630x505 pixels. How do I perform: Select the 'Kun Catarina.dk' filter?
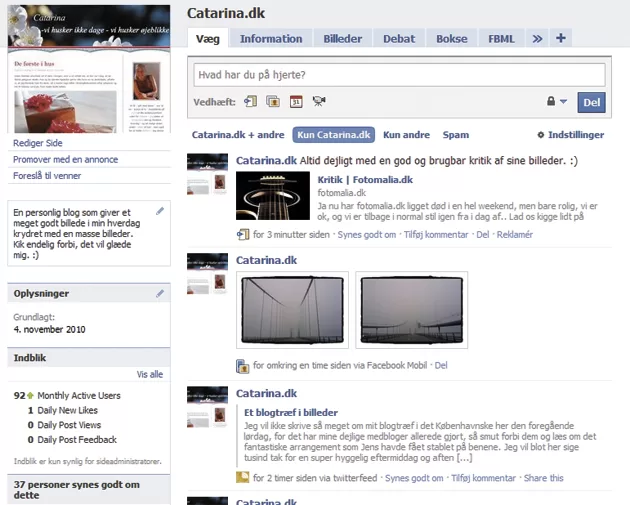[334, 135]
